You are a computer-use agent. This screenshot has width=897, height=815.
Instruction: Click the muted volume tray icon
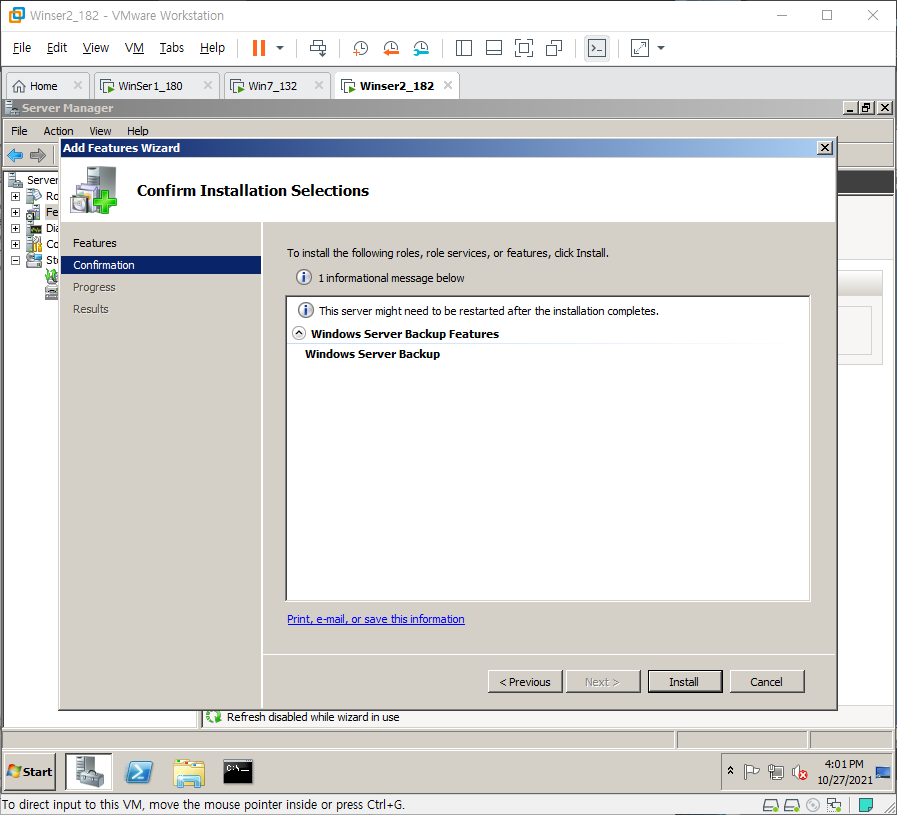point(800,773)
